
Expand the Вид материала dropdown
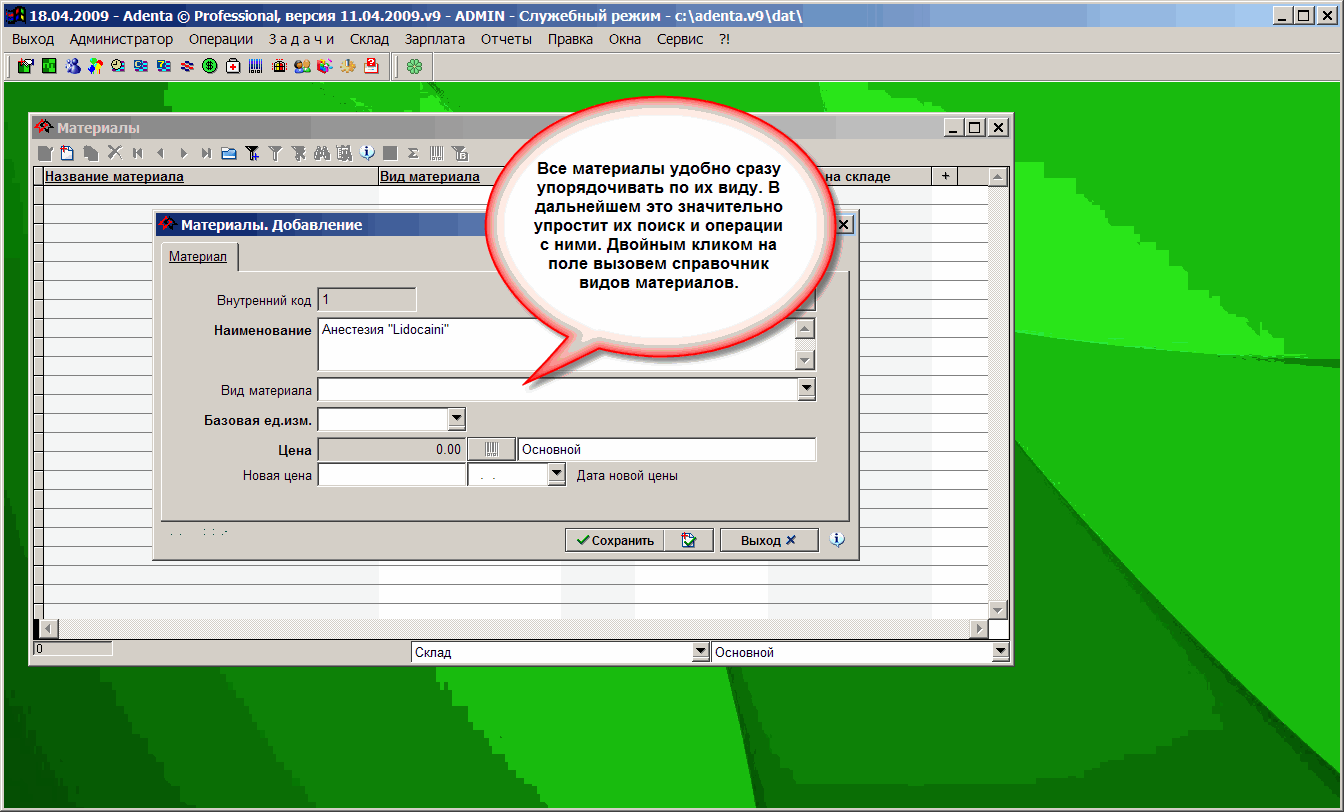pos(806,389)
